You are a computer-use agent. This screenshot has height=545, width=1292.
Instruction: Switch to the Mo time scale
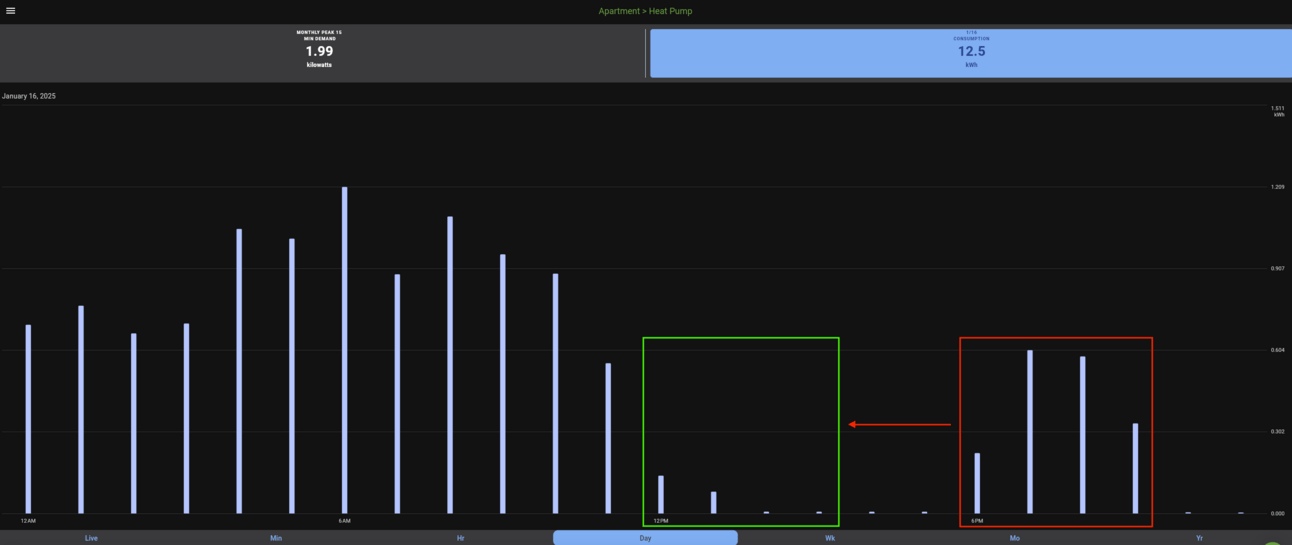[x=1015, y=538]
